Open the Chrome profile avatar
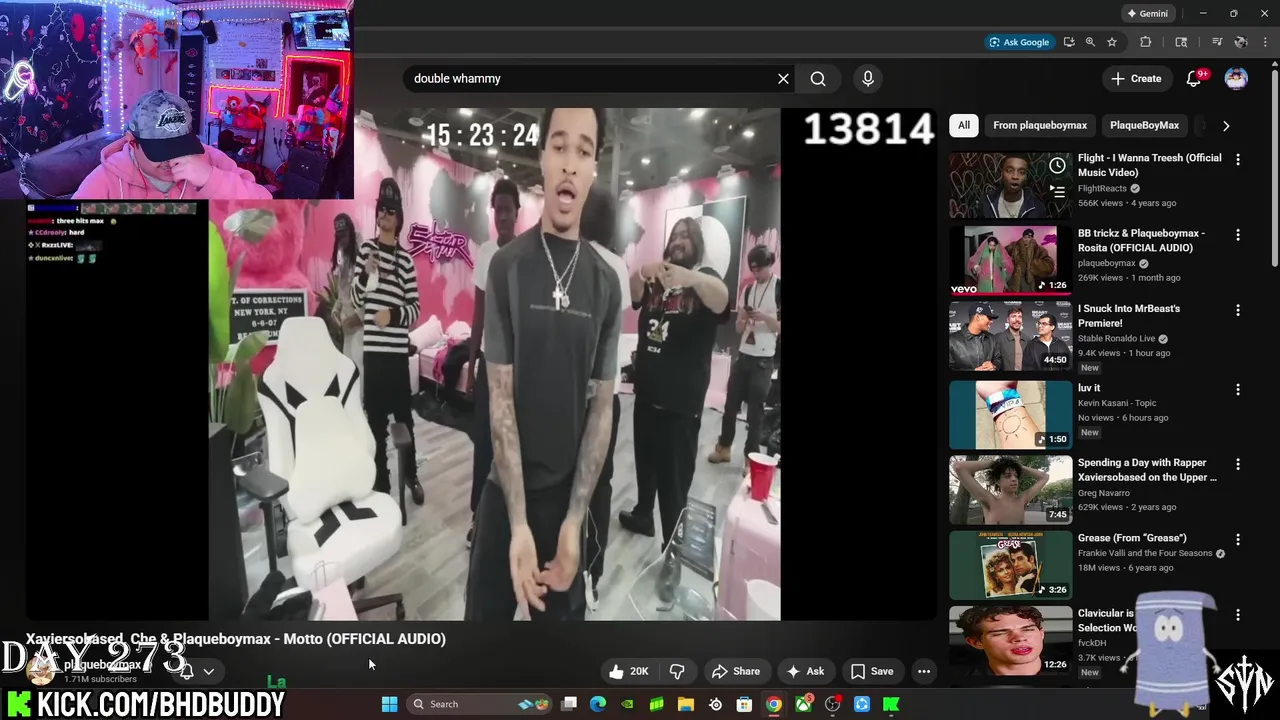Image resolution: width=1280 pixels, height=720 pixels. [x=1241, y=42]
